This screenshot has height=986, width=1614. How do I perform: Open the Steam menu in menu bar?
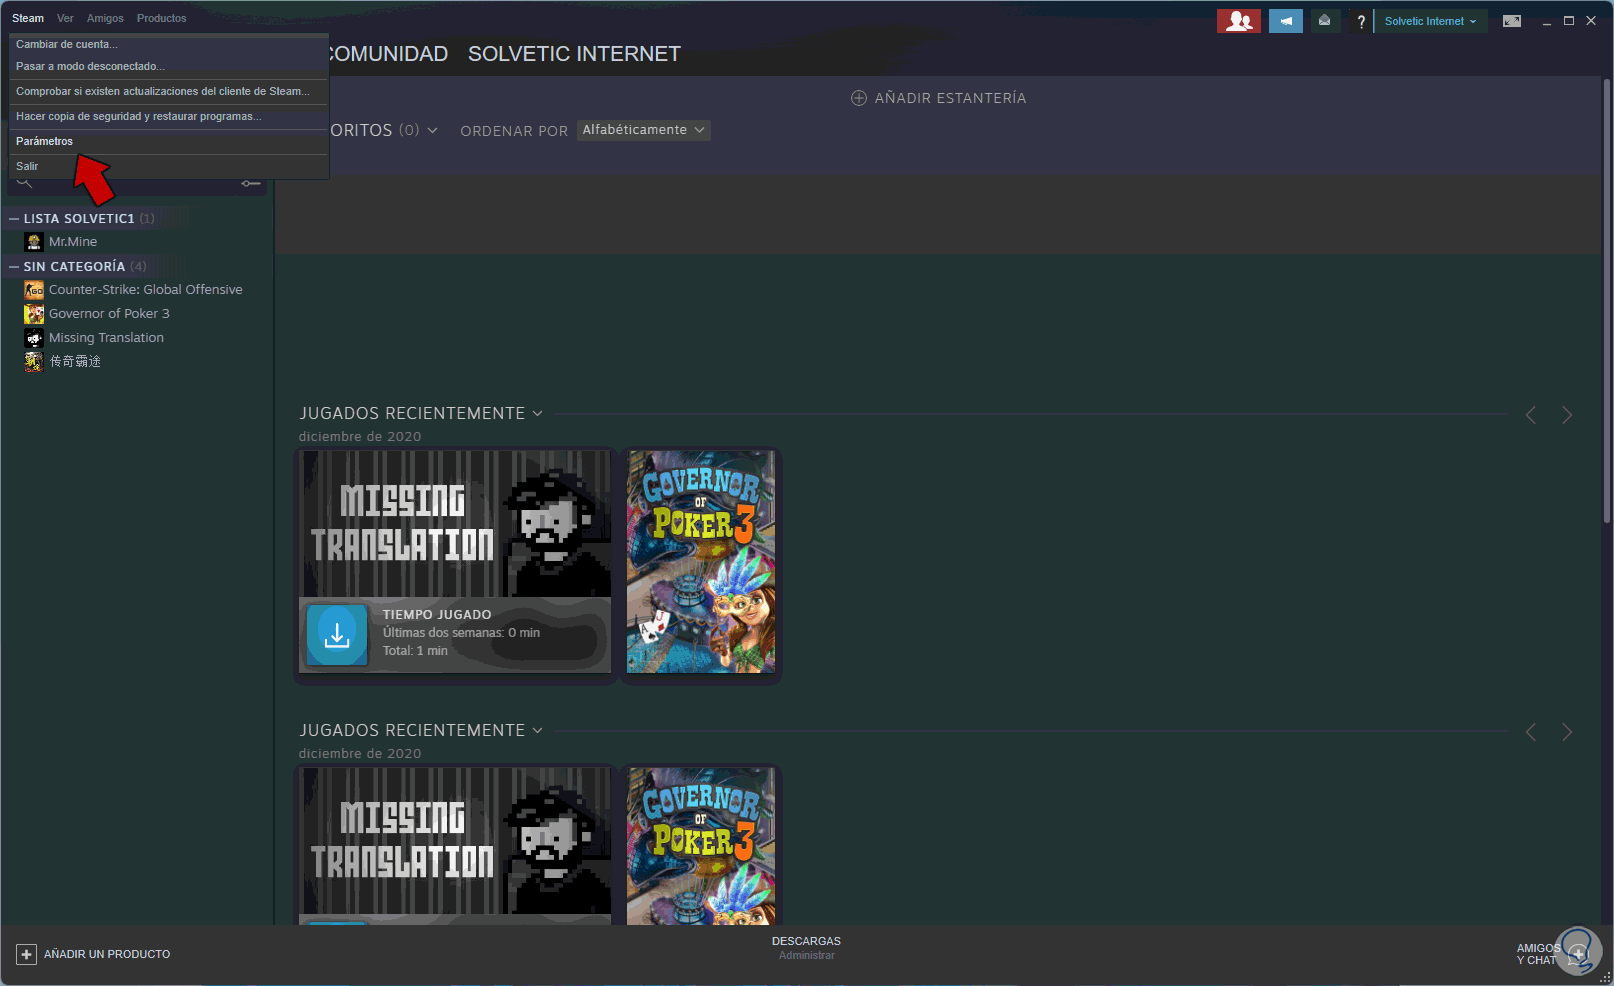[28, 18]
